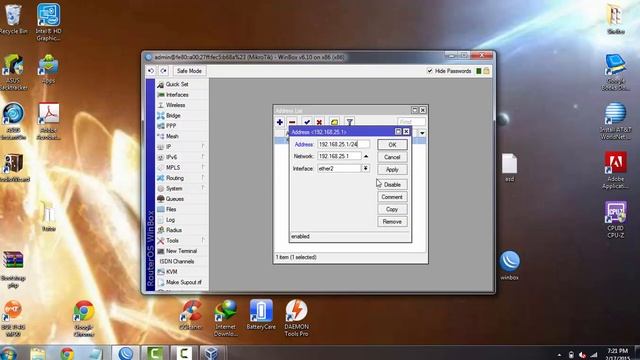Click the blue plus add-address icon
The width and height of the screenshot is (640, 360).
pyautogui.click(x=280, y=122)
